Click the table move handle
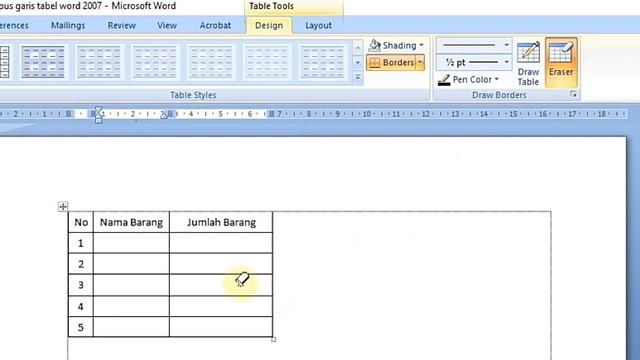The image size is (640, 360). 63,207
